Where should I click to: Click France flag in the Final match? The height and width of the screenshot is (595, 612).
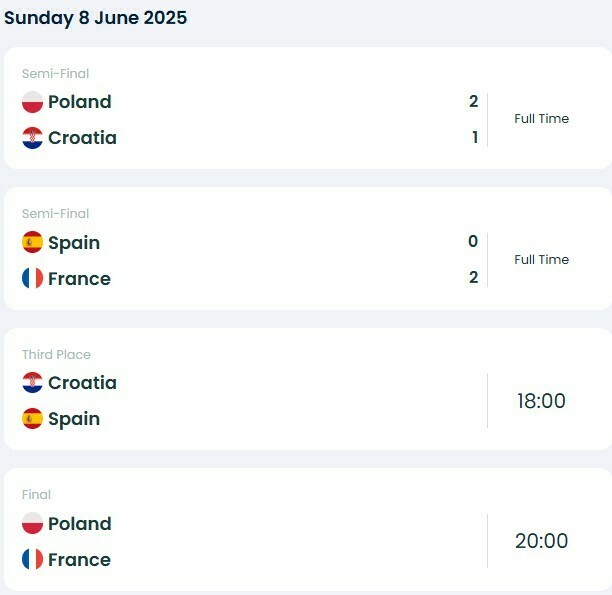pos(32,559)
